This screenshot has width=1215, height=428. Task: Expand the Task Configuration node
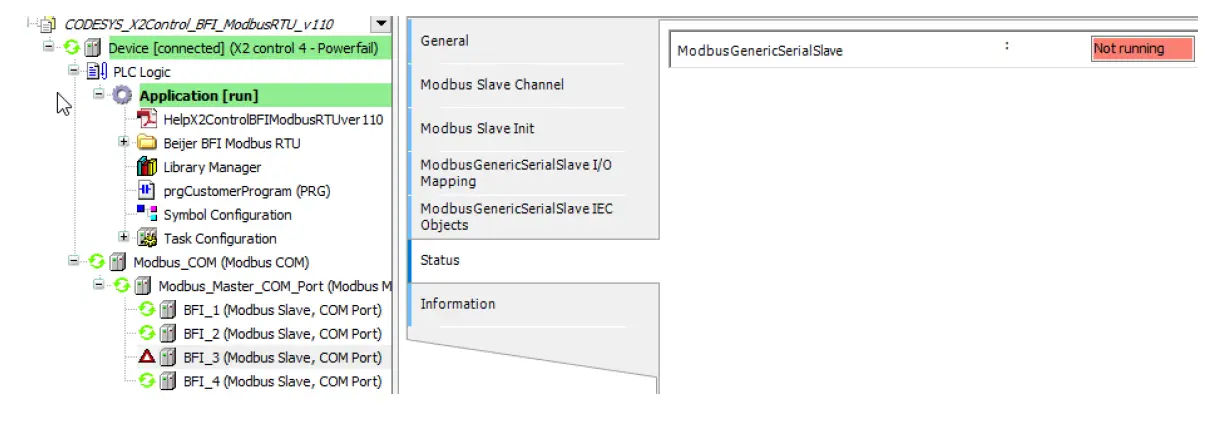124,238
